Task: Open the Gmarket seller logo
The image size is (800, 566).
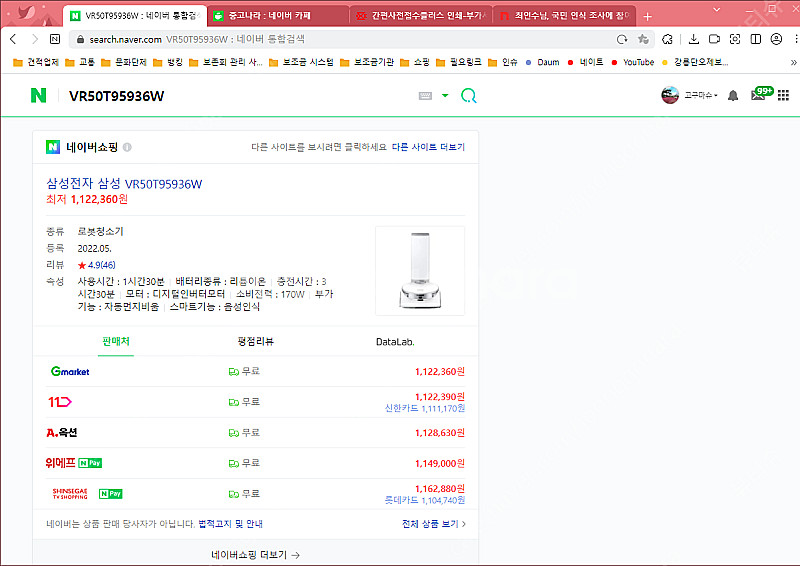Action: tap(70, 371)
